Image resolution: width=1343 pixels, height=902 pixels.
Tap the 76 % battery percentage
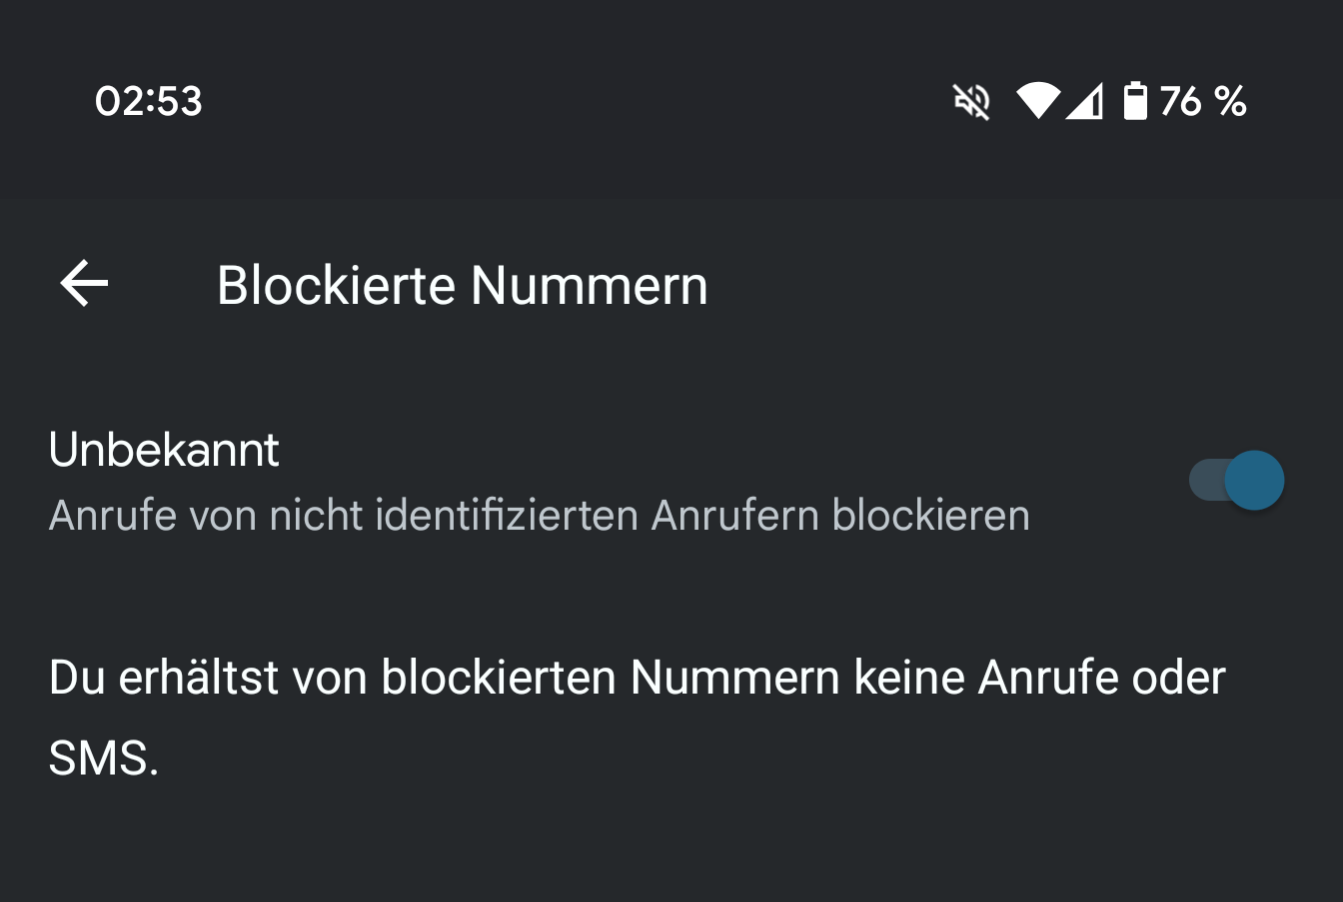(x=1203, y=101)
